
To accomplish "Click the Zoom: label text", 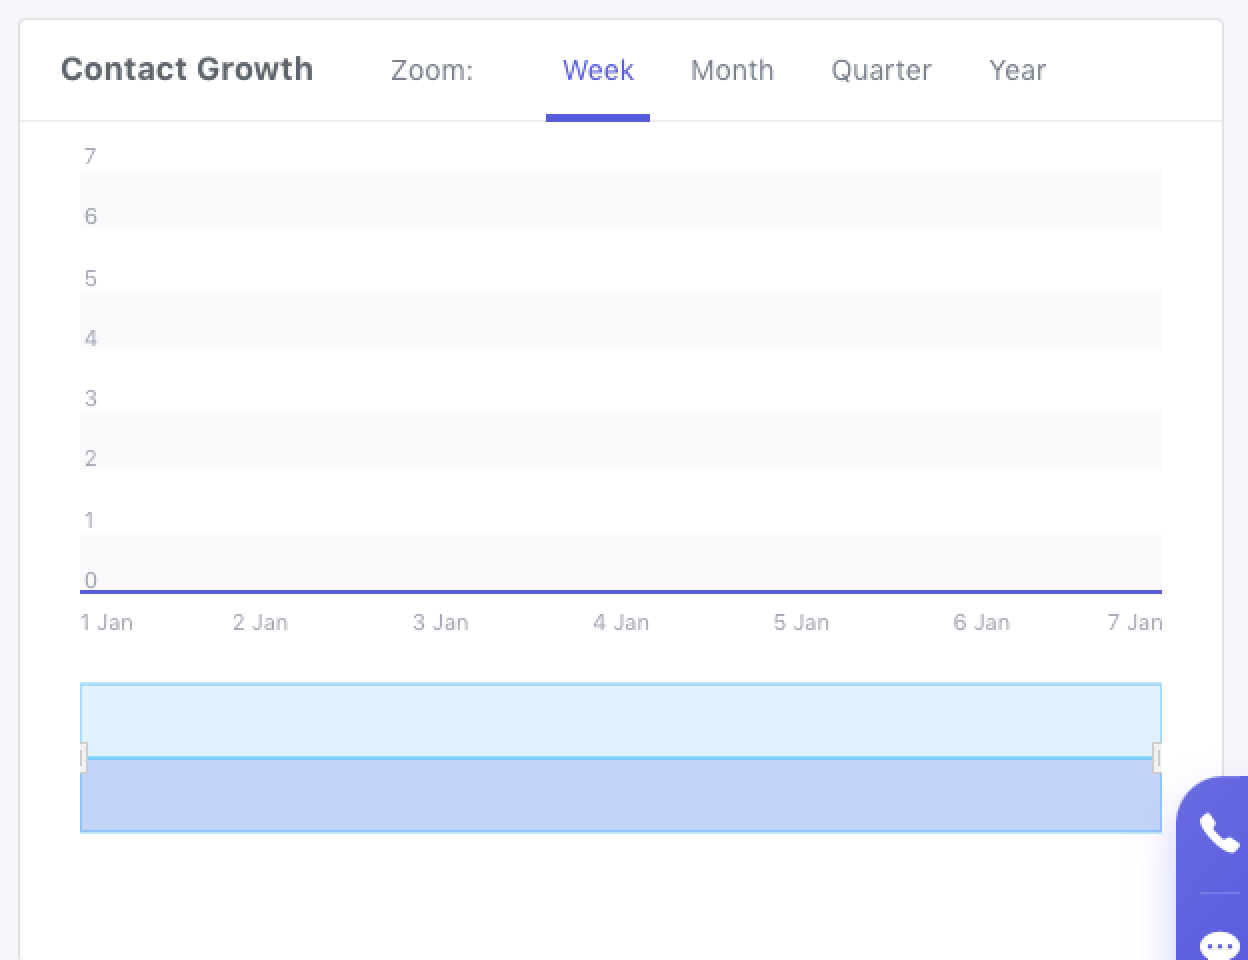I will click(432, 71).
